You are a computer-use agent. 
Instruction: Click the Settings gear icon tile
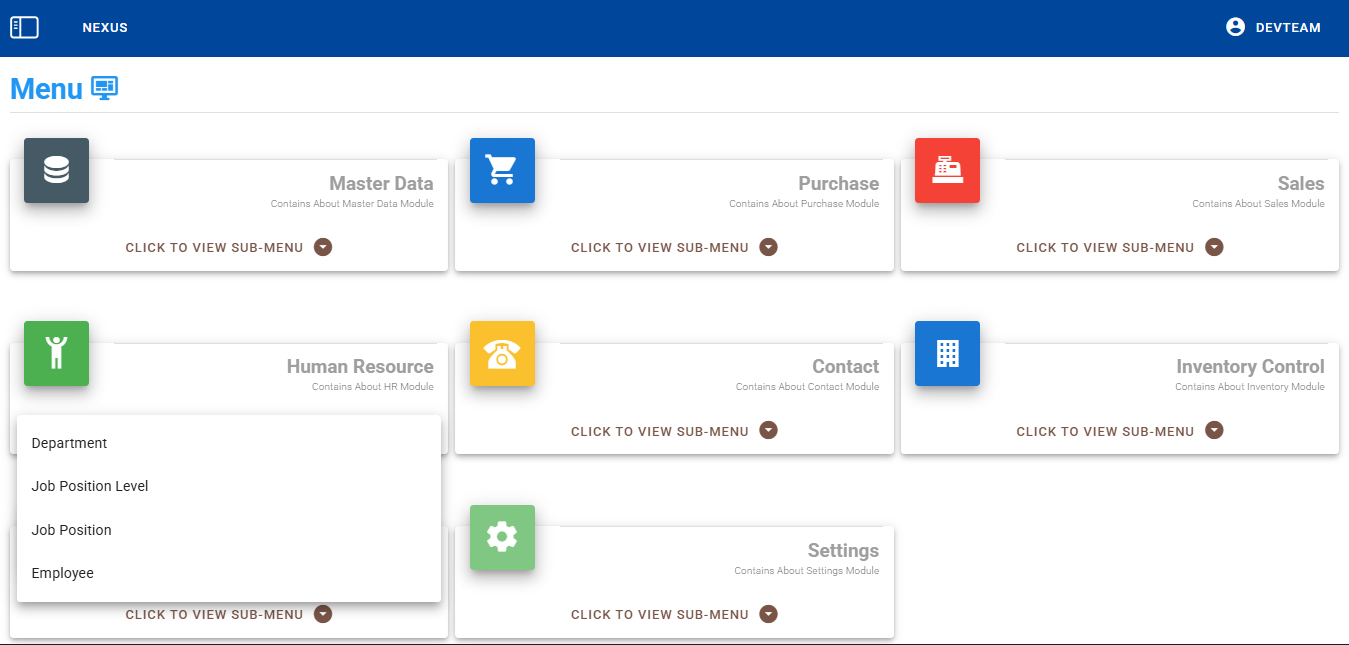point(502,537)
